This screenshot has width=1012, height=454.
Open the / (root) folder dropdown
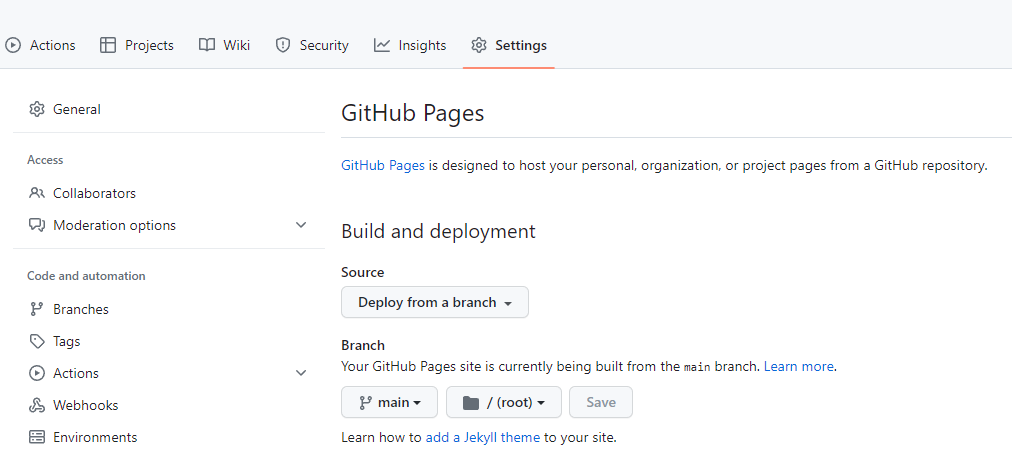tap(504, 402)
